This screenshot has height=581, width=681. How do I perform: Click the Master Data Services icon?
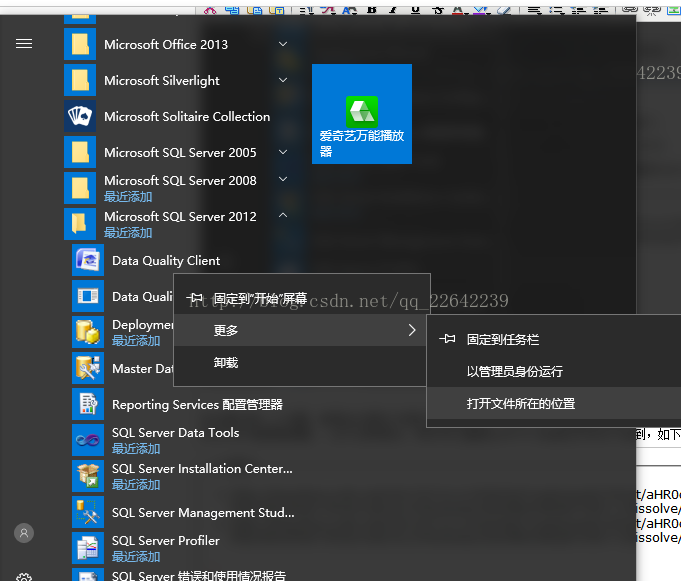88,368
